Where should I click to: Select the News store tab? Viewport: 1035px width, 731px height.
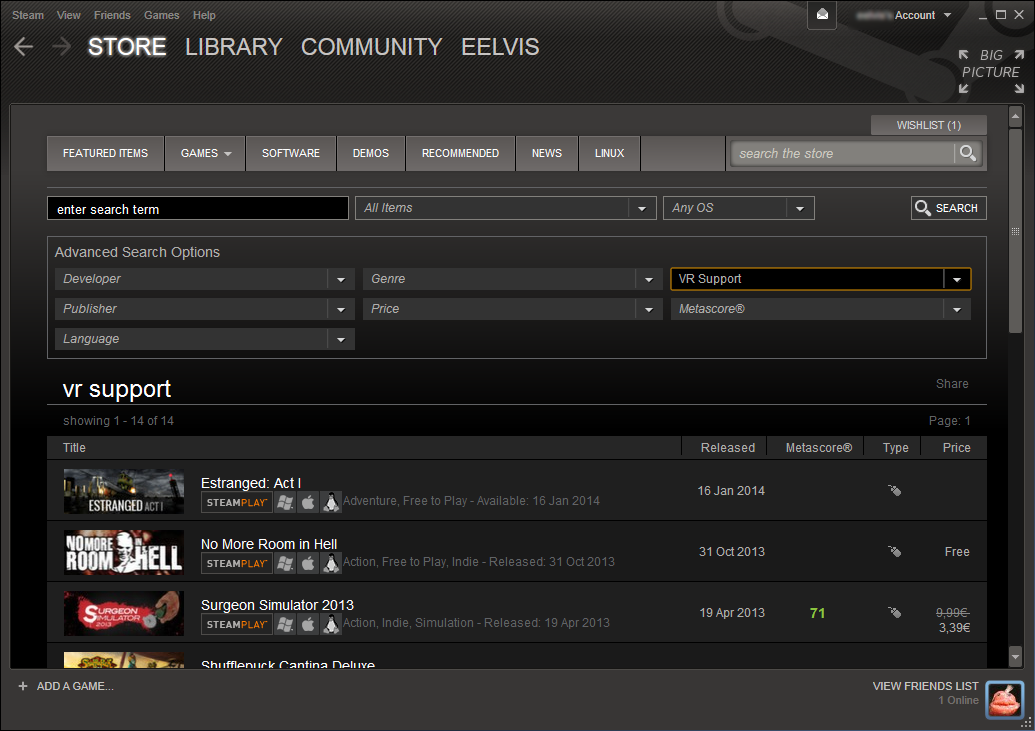pos(547,153)
